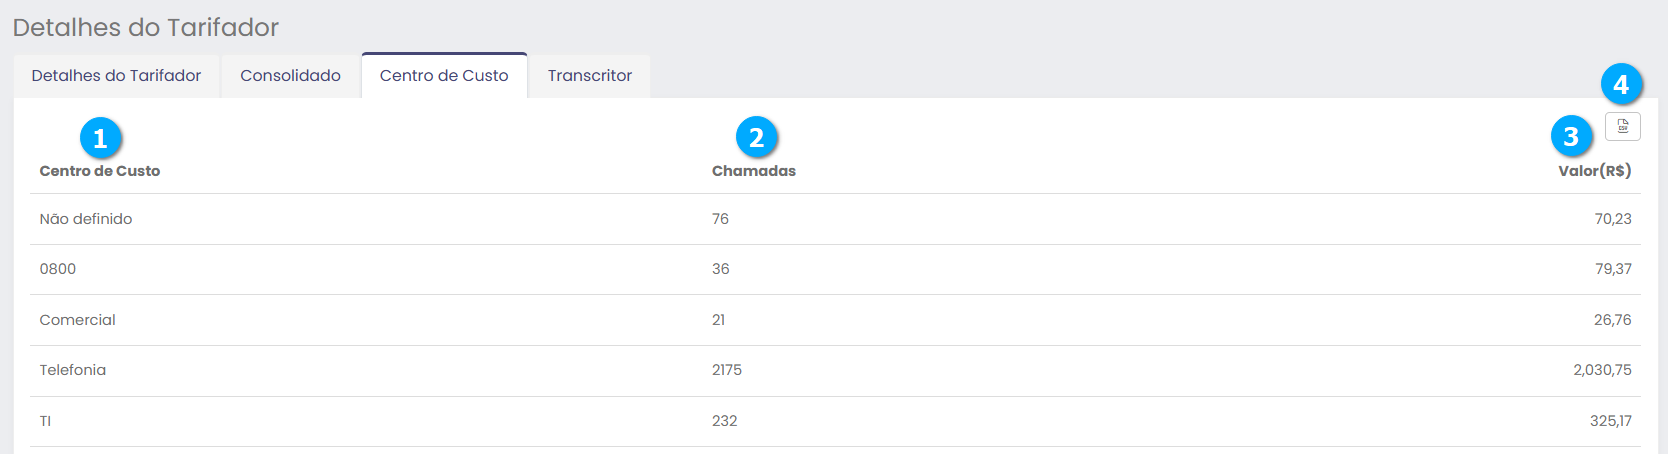Click the Centro de Custo column header

[100, 171]
